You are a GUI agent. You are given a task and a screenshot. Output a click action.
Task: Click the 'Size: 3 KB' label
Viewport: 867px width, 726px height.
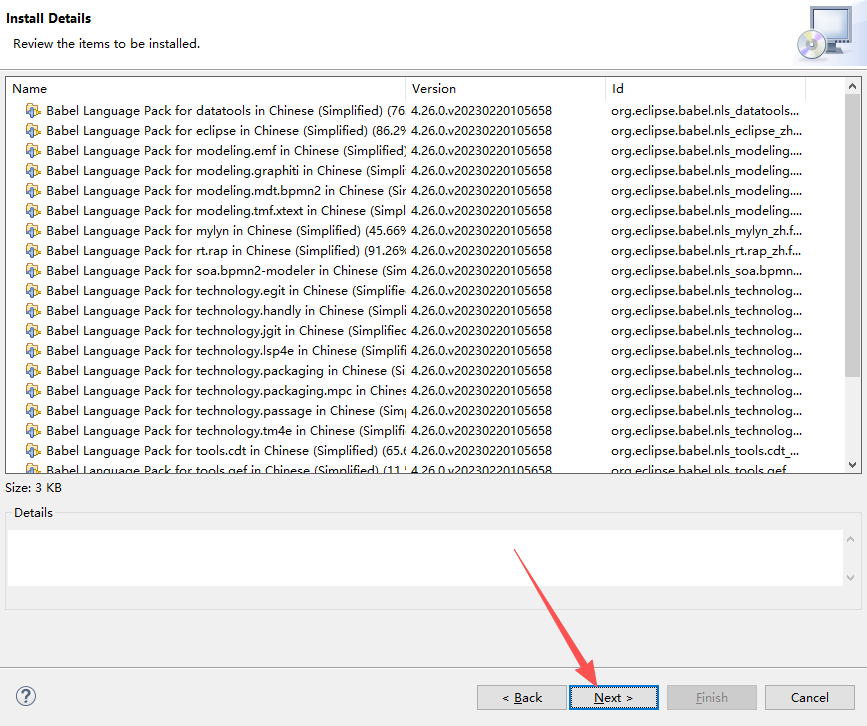pos(33,488)
